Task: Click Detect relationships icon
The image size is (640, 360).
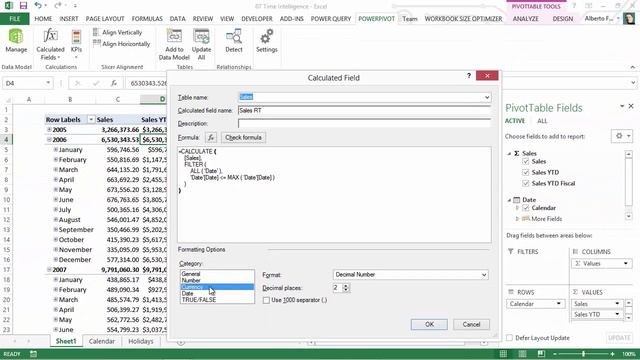Action: 234,41
